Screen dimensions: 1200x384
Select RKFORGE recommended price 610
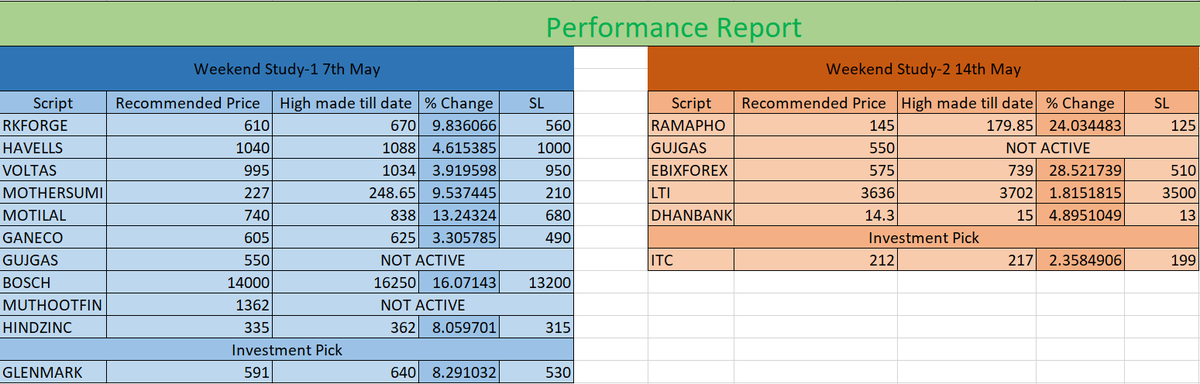pyautogui.click(x=189, y=127)
